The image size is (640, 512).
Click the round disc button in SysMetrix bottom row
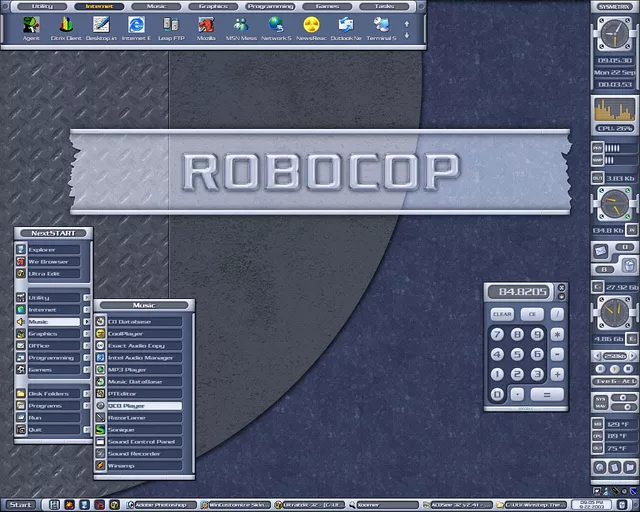click(600, 467)
